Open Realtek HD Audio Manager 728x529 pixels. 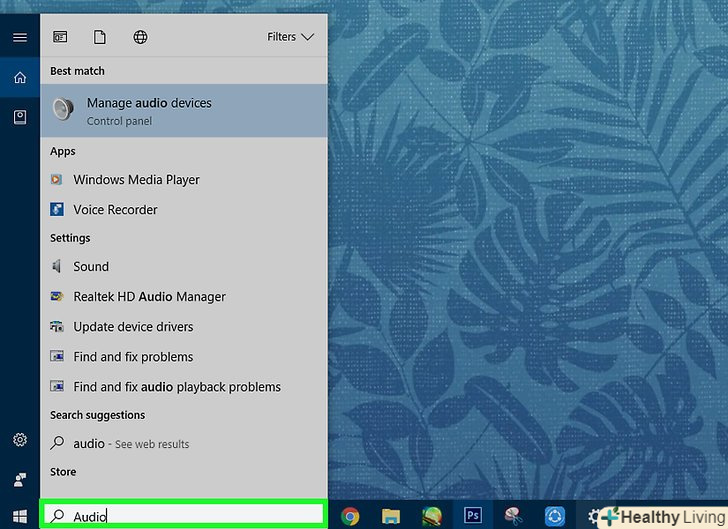[x=149, y=297]
